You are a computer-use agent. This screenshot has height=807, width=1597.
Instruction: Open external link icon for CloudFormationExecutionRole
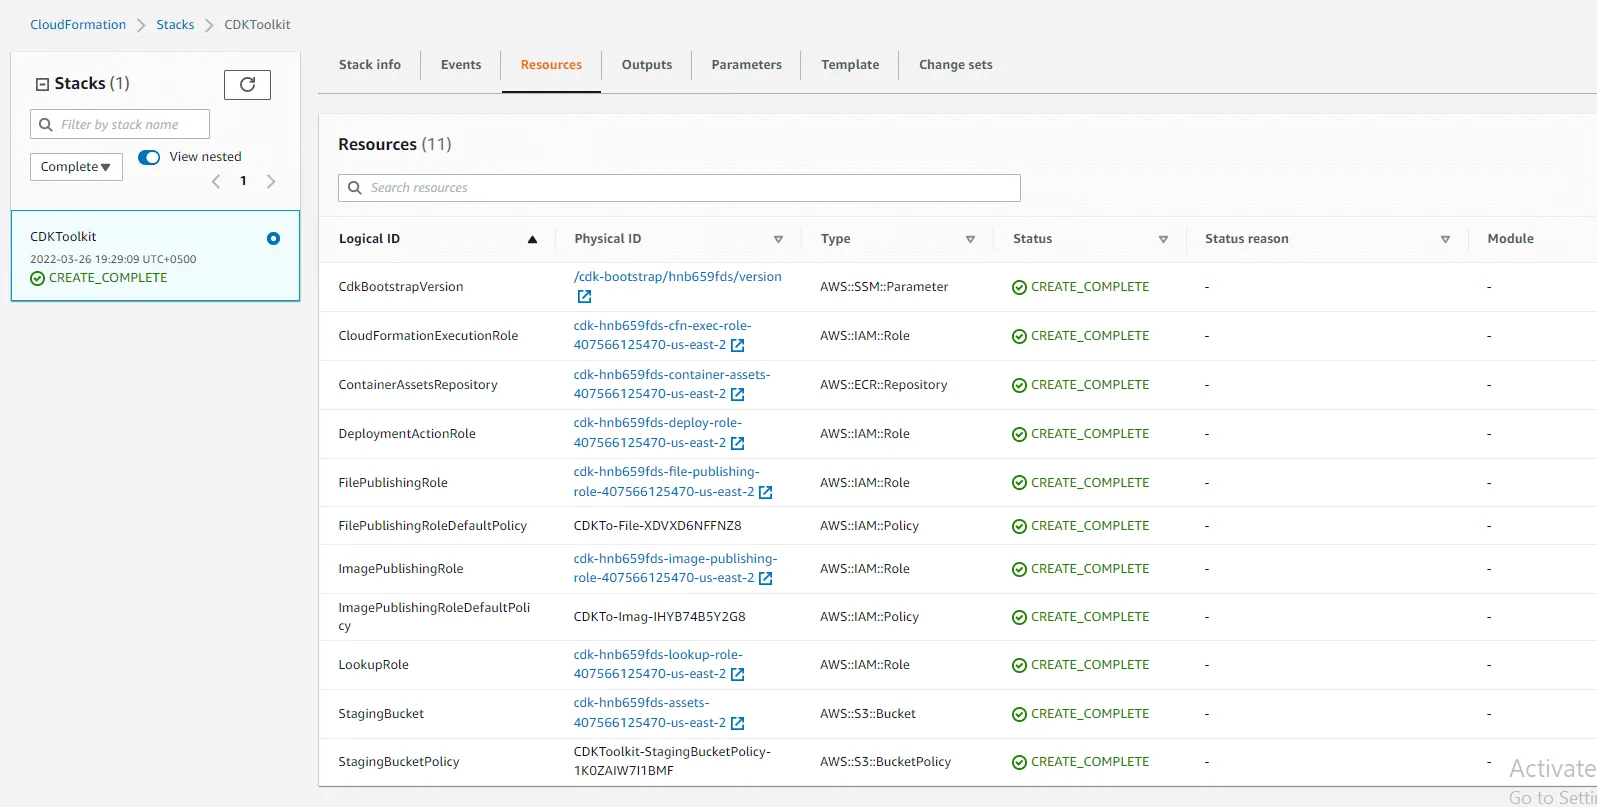click(737, 345)
